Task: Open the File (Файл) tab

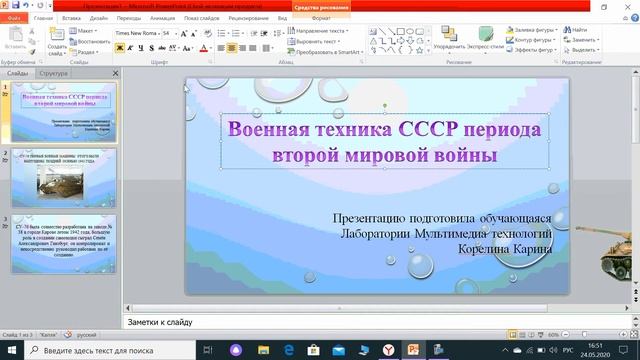Action: point(14,18)
